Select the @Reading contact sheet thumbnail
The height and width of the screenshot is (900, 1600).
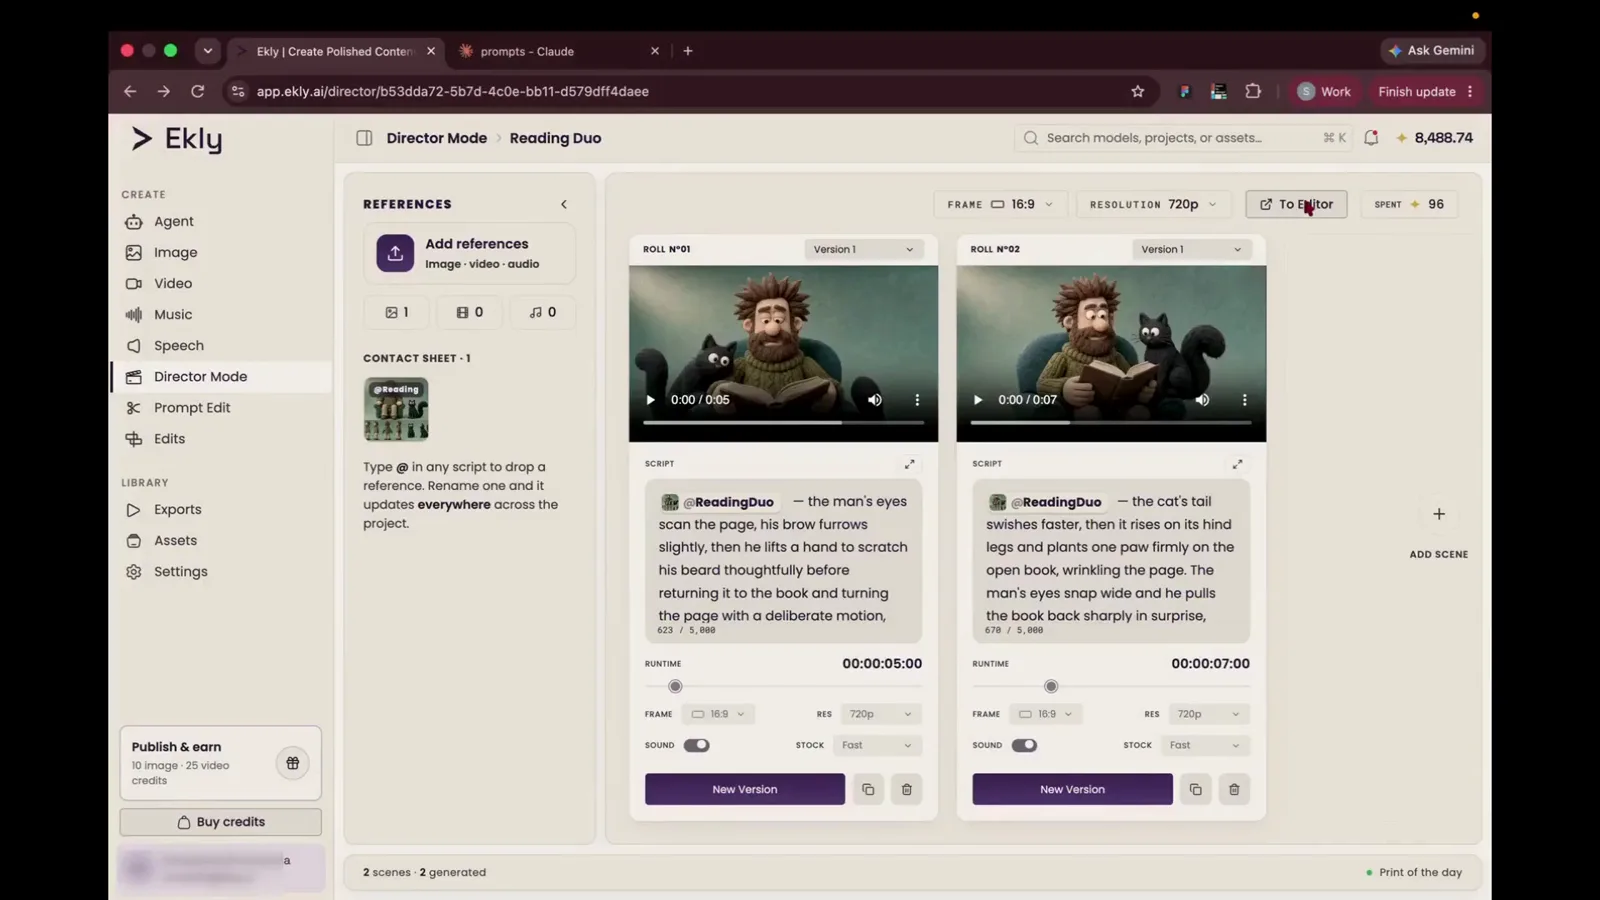click(x=396, y=409)
